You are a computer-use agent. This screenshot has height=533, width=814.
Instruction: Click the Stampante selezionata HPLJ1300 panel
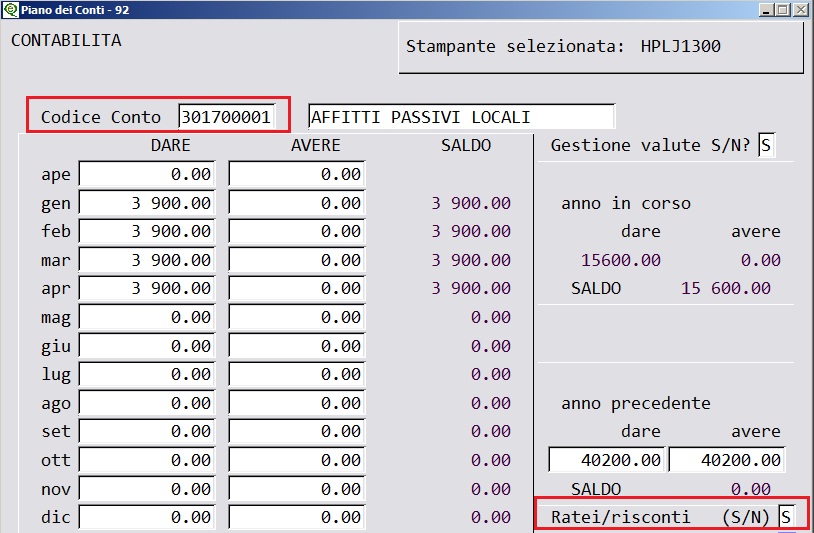601,47
